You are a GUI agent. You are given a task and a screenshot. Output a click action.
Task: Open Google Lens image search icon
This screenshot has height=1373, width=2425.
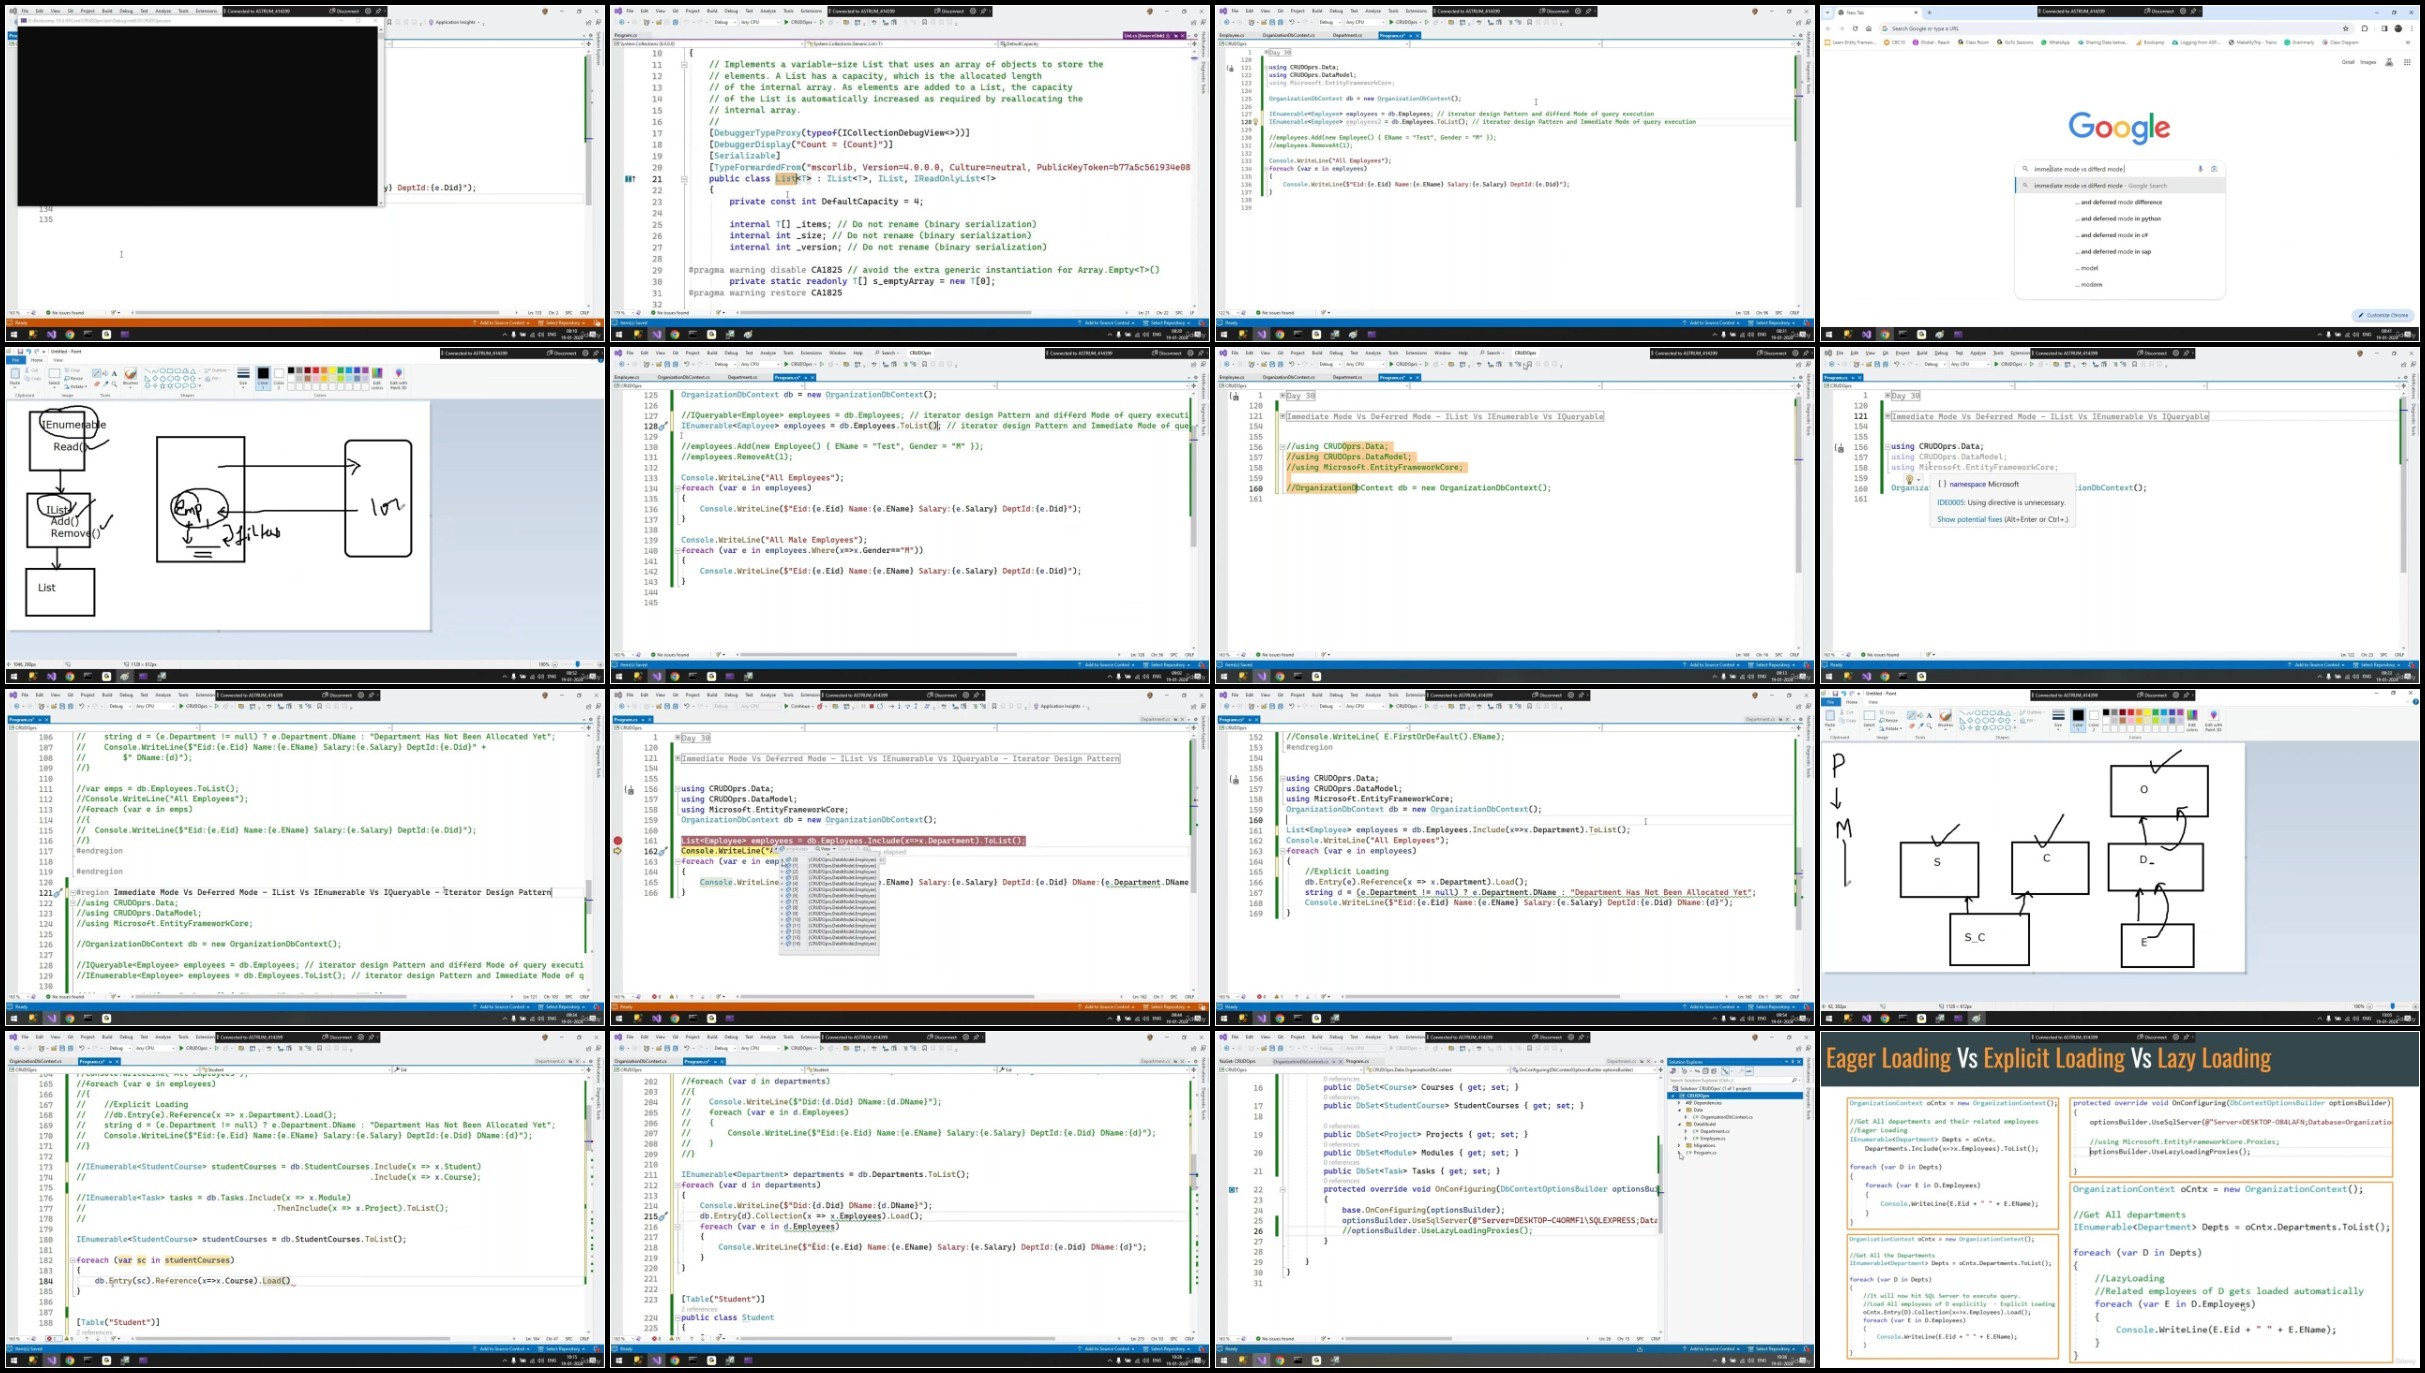pyautogui.click(x=2214, y=169)
